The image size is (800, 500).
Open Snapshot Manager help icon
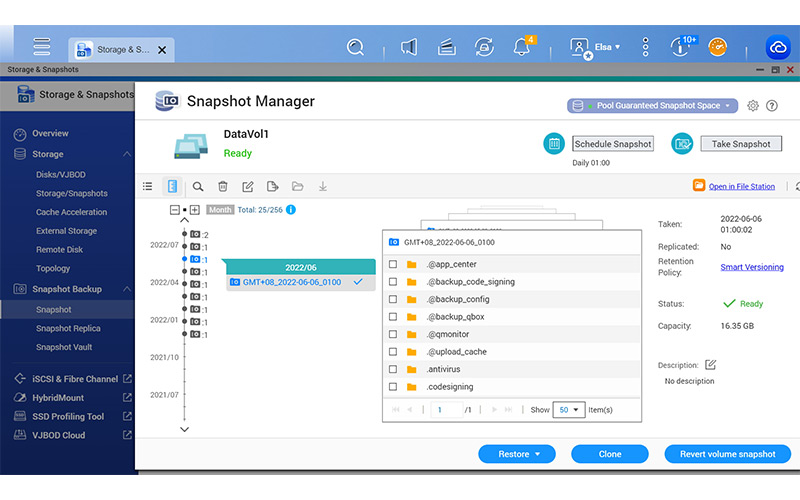pos(771,106)
